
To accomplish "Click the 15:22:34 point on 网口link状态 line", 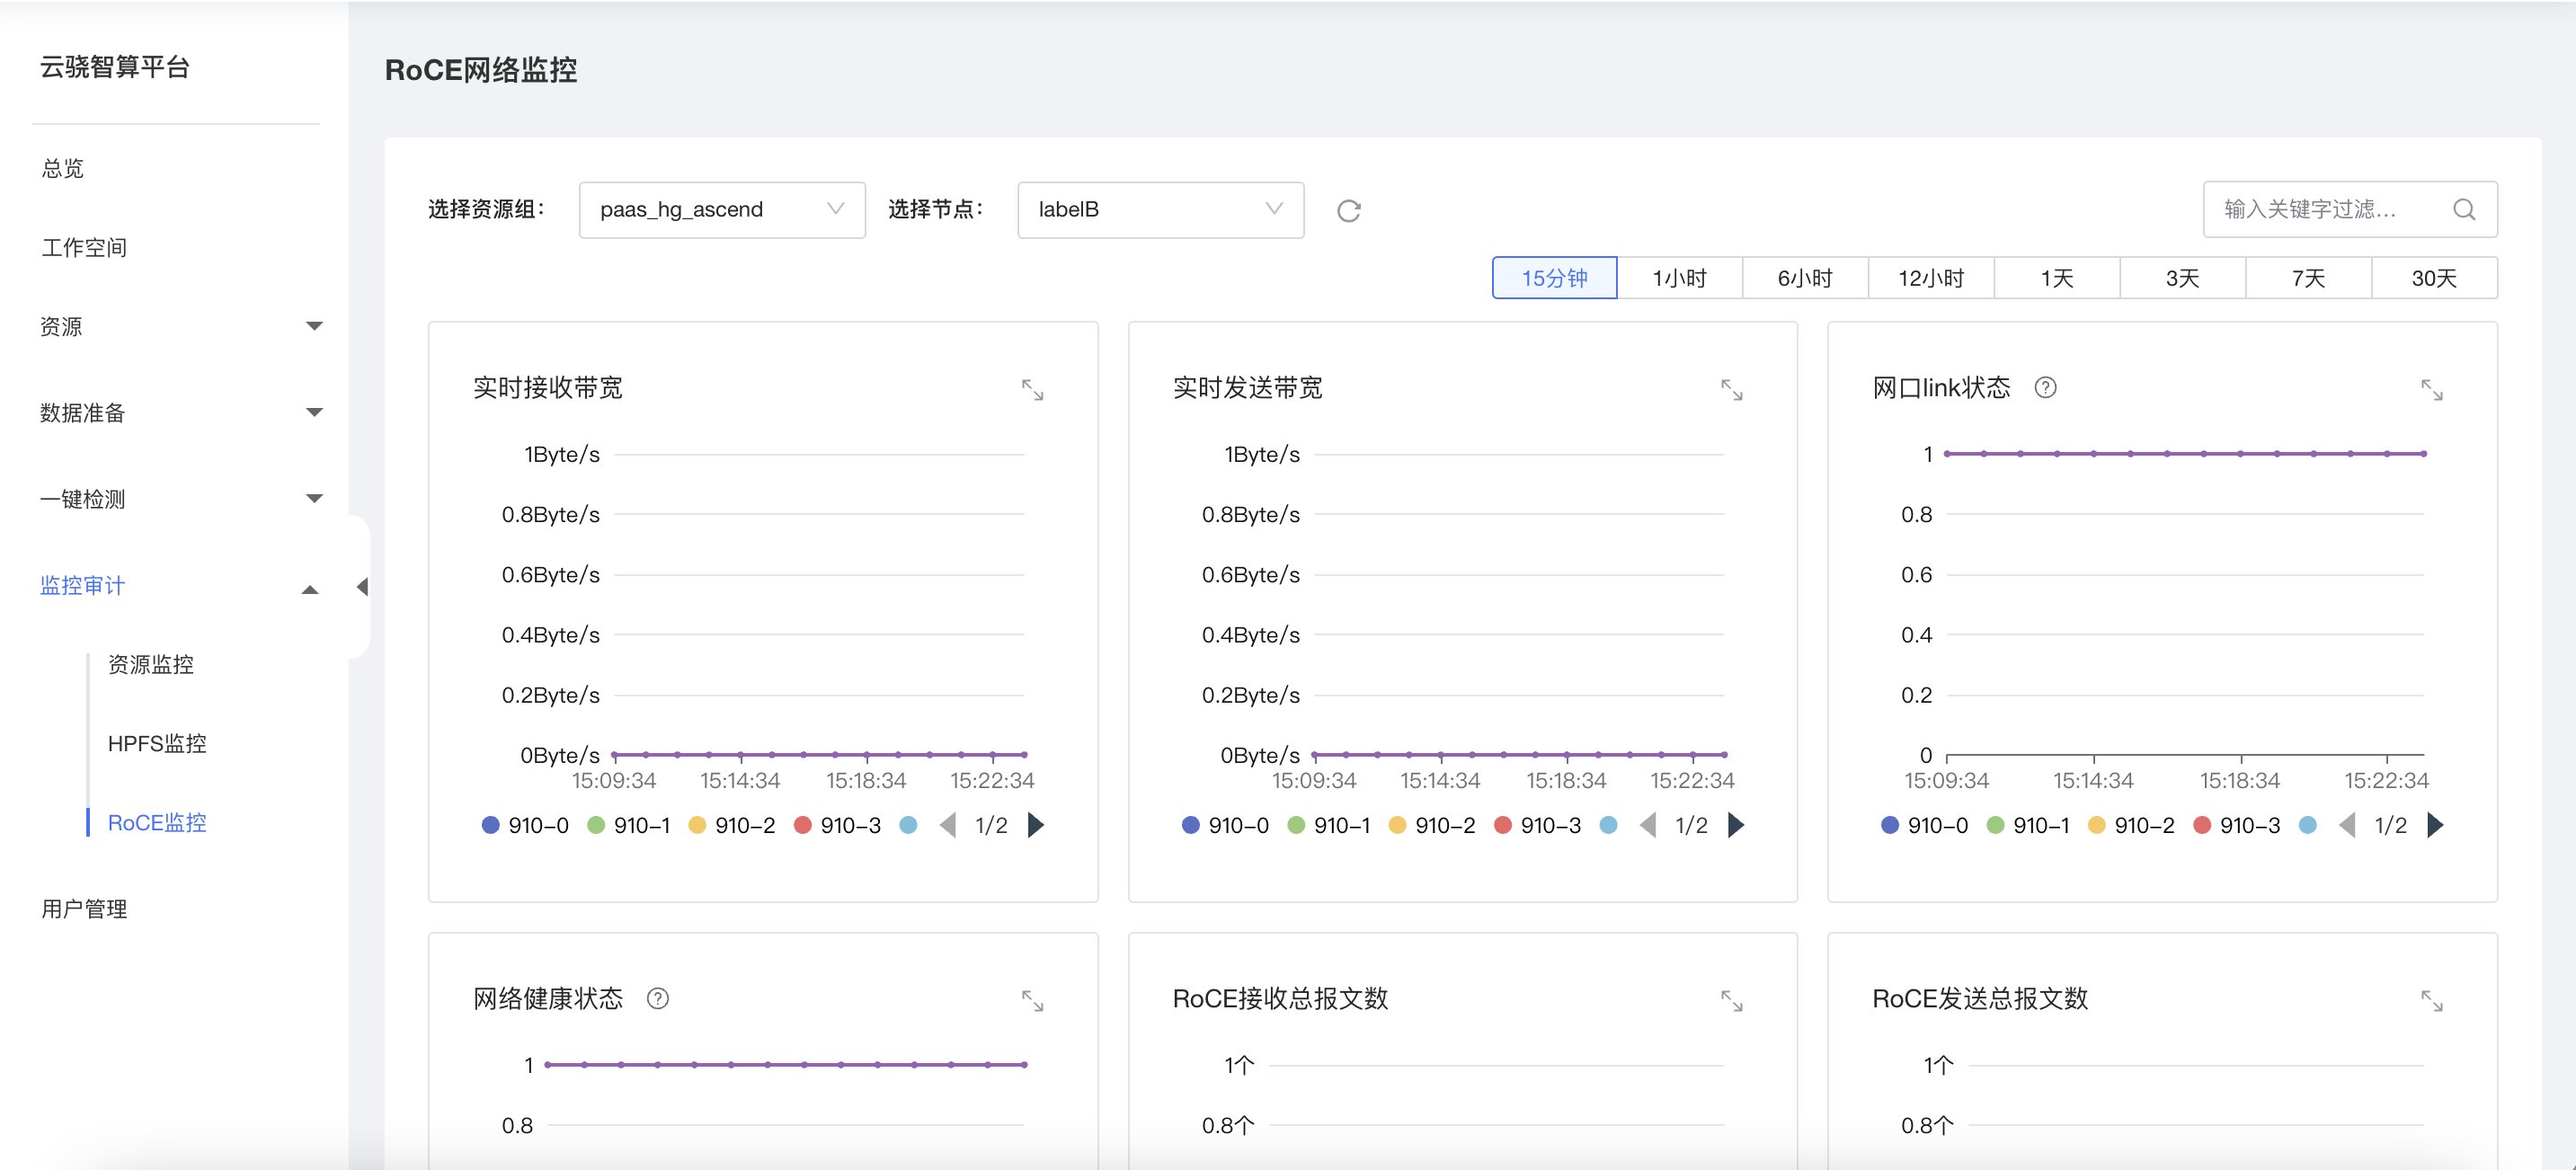I will (2387, 454).
